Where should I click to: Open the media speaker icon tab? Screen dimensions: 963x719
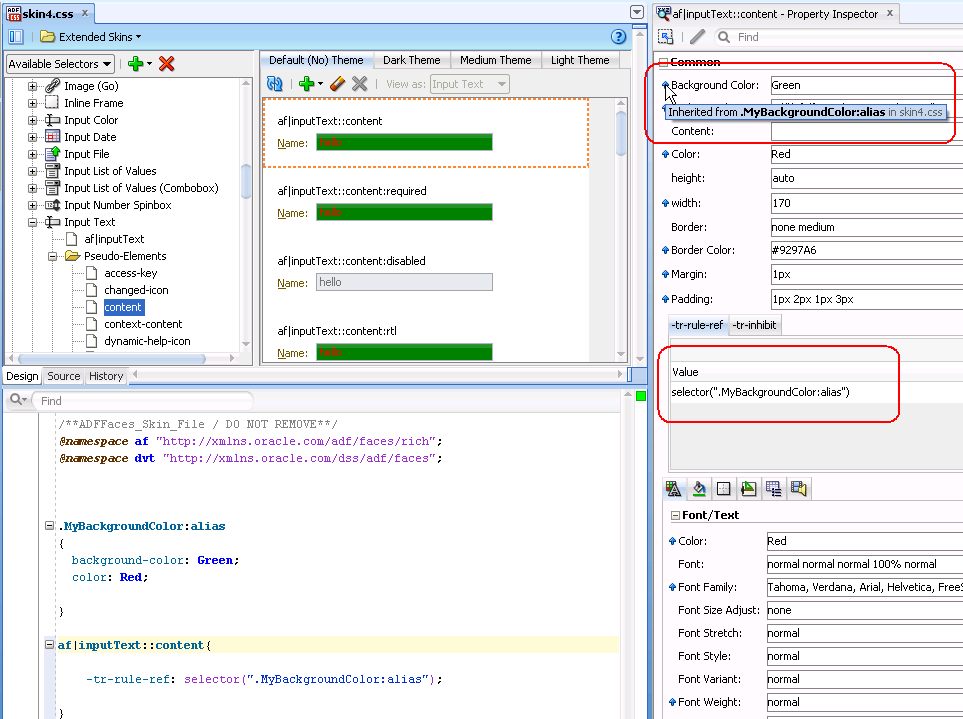798,489
